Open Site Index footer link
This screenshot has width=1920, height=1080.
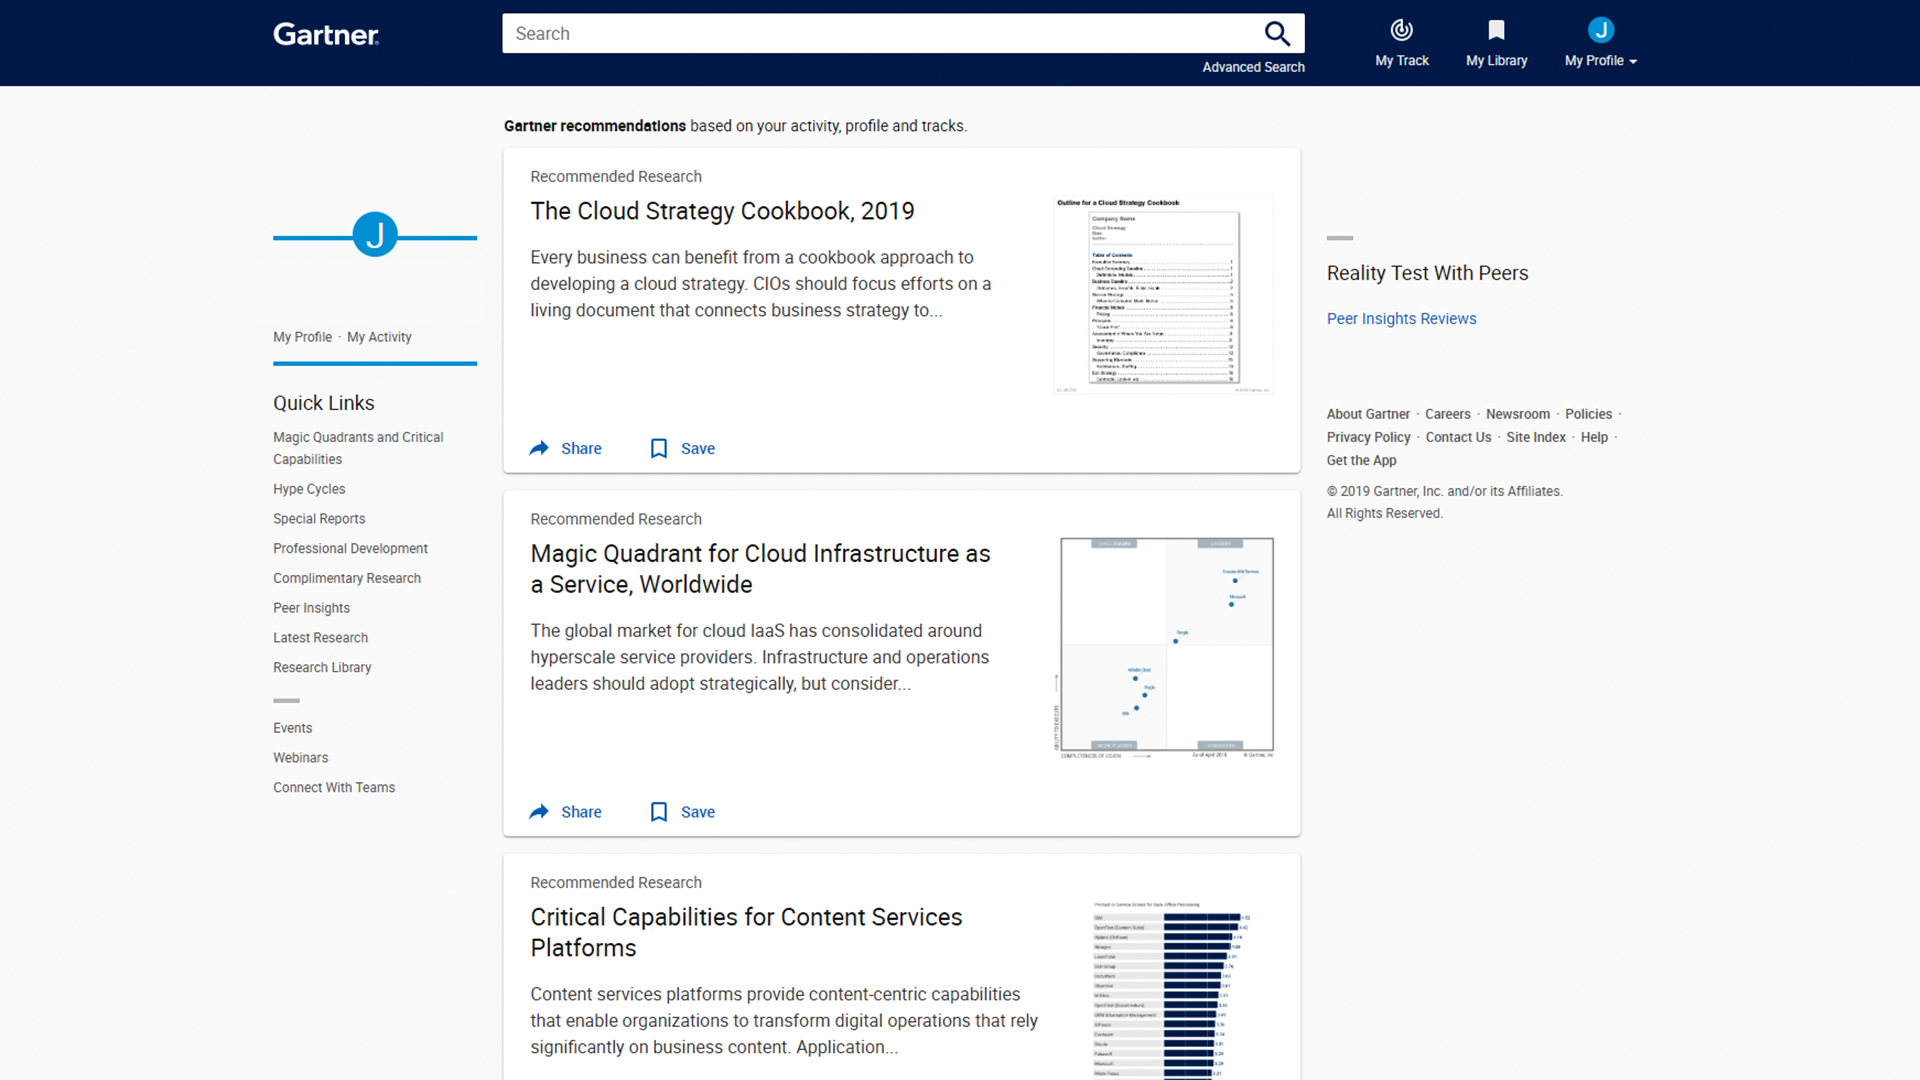pyautogui.click(x=1536, y=437)
